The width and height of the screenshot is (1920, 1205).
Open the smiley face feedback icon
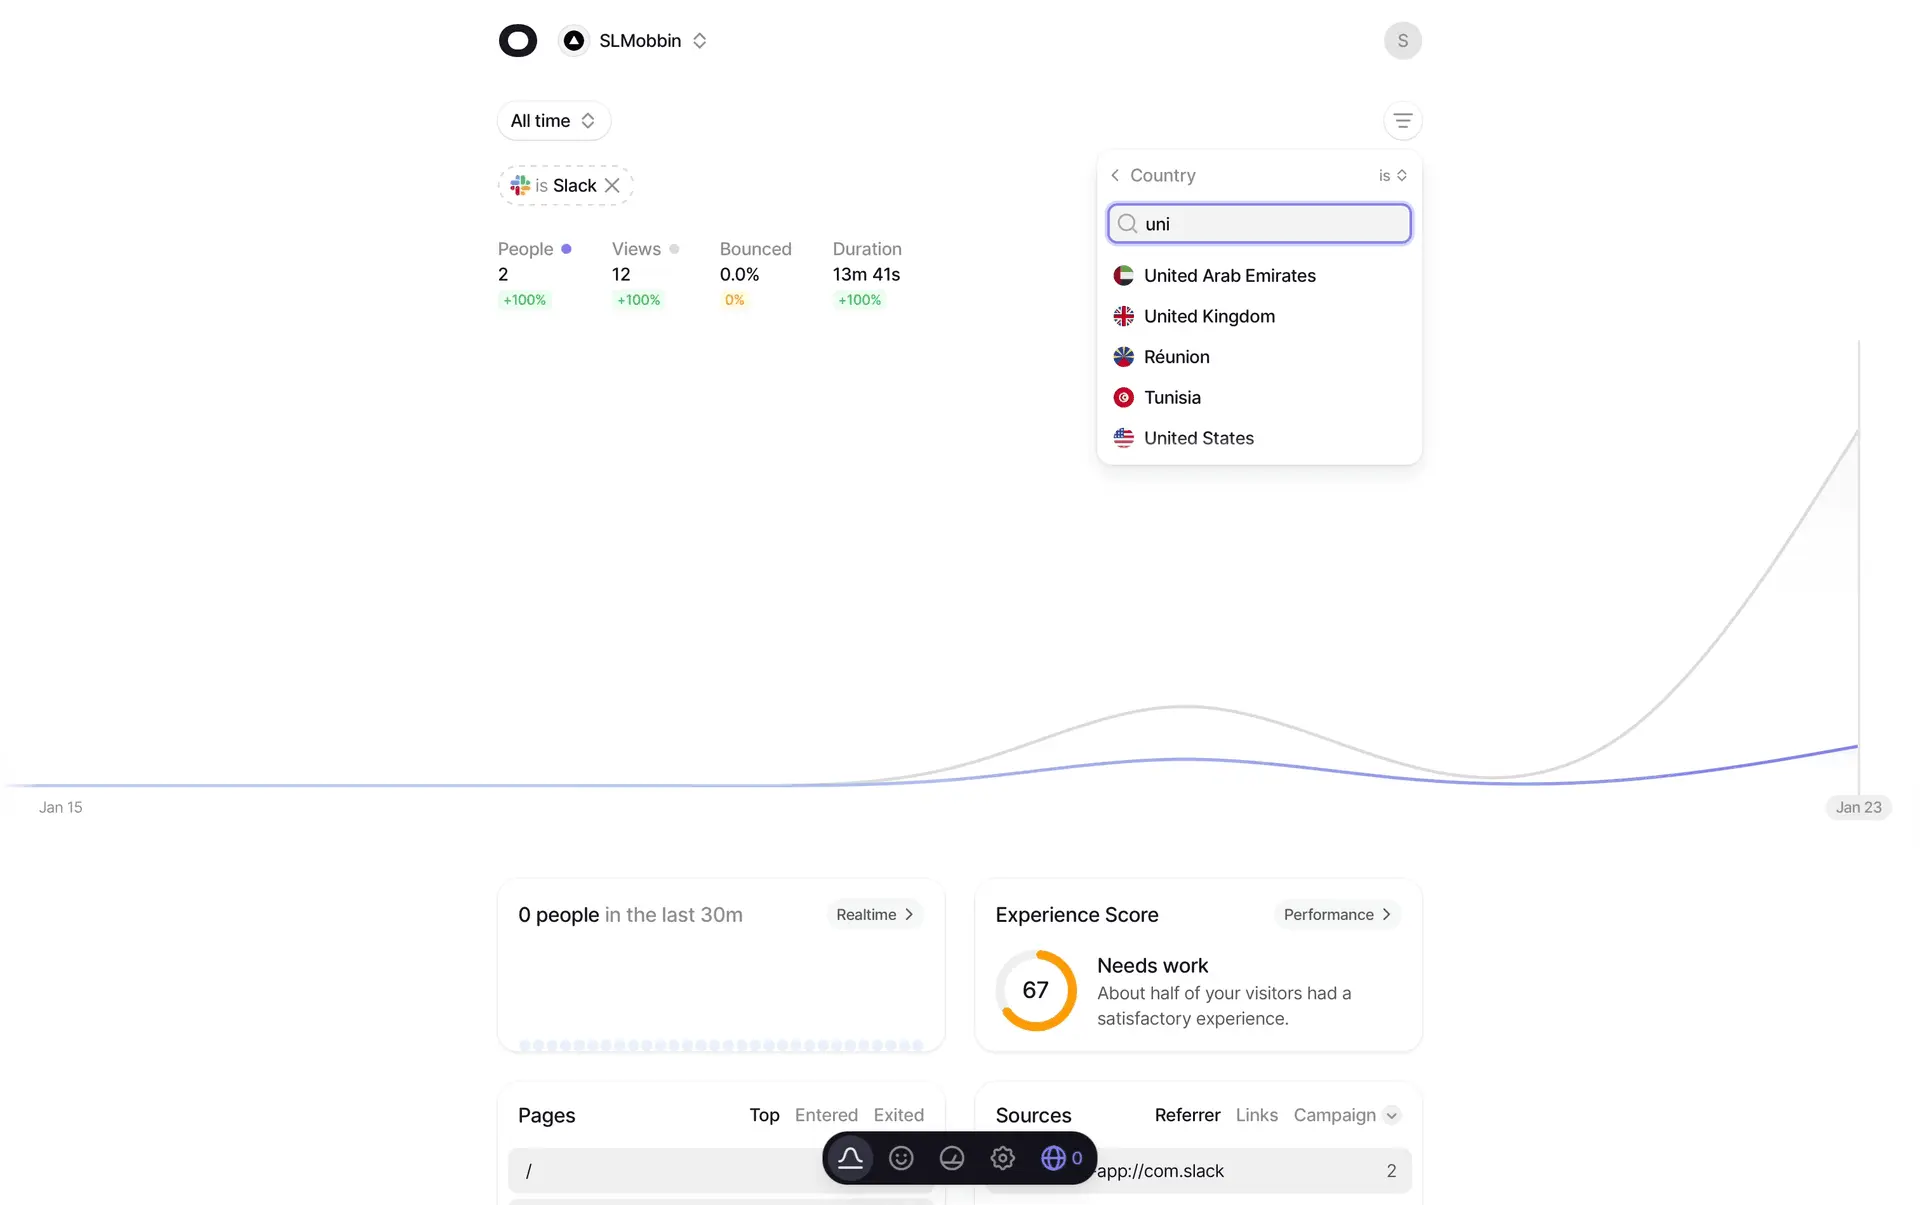point(901,1158)
